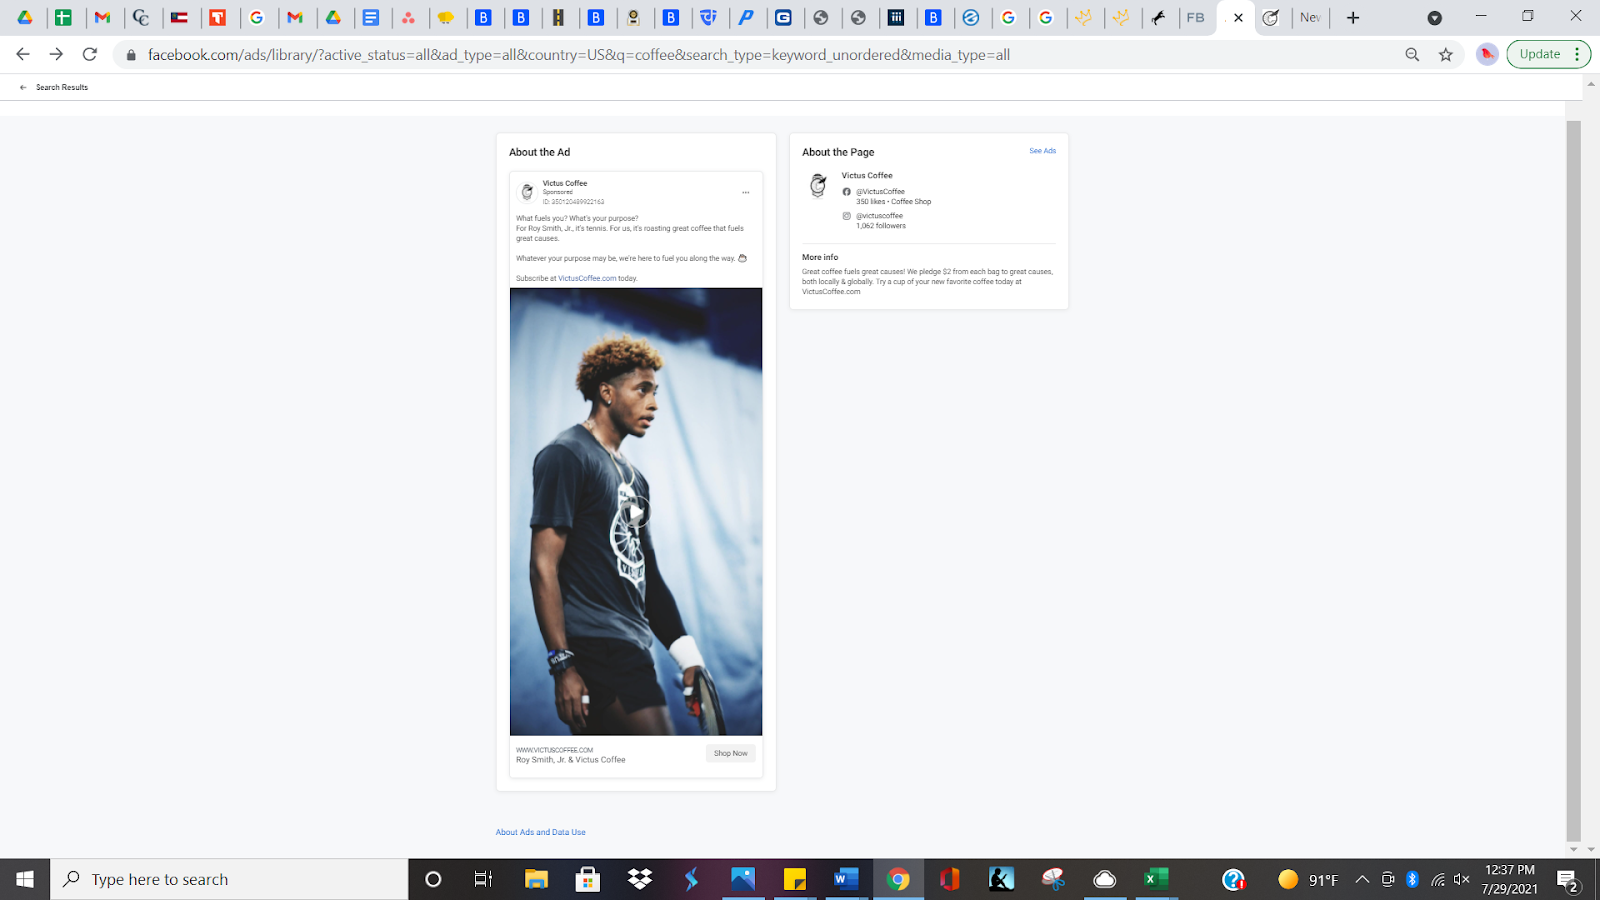This screenshot has width=1600, height=900.
Task: Click the browser Back button
Action: [x=23, y=54]
